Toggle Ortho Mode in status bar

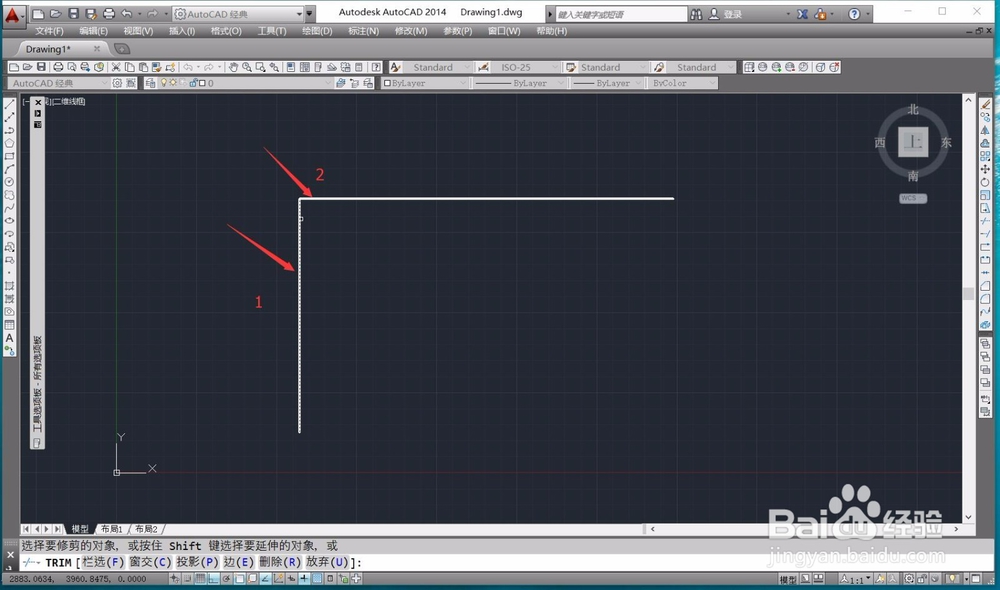214,579
